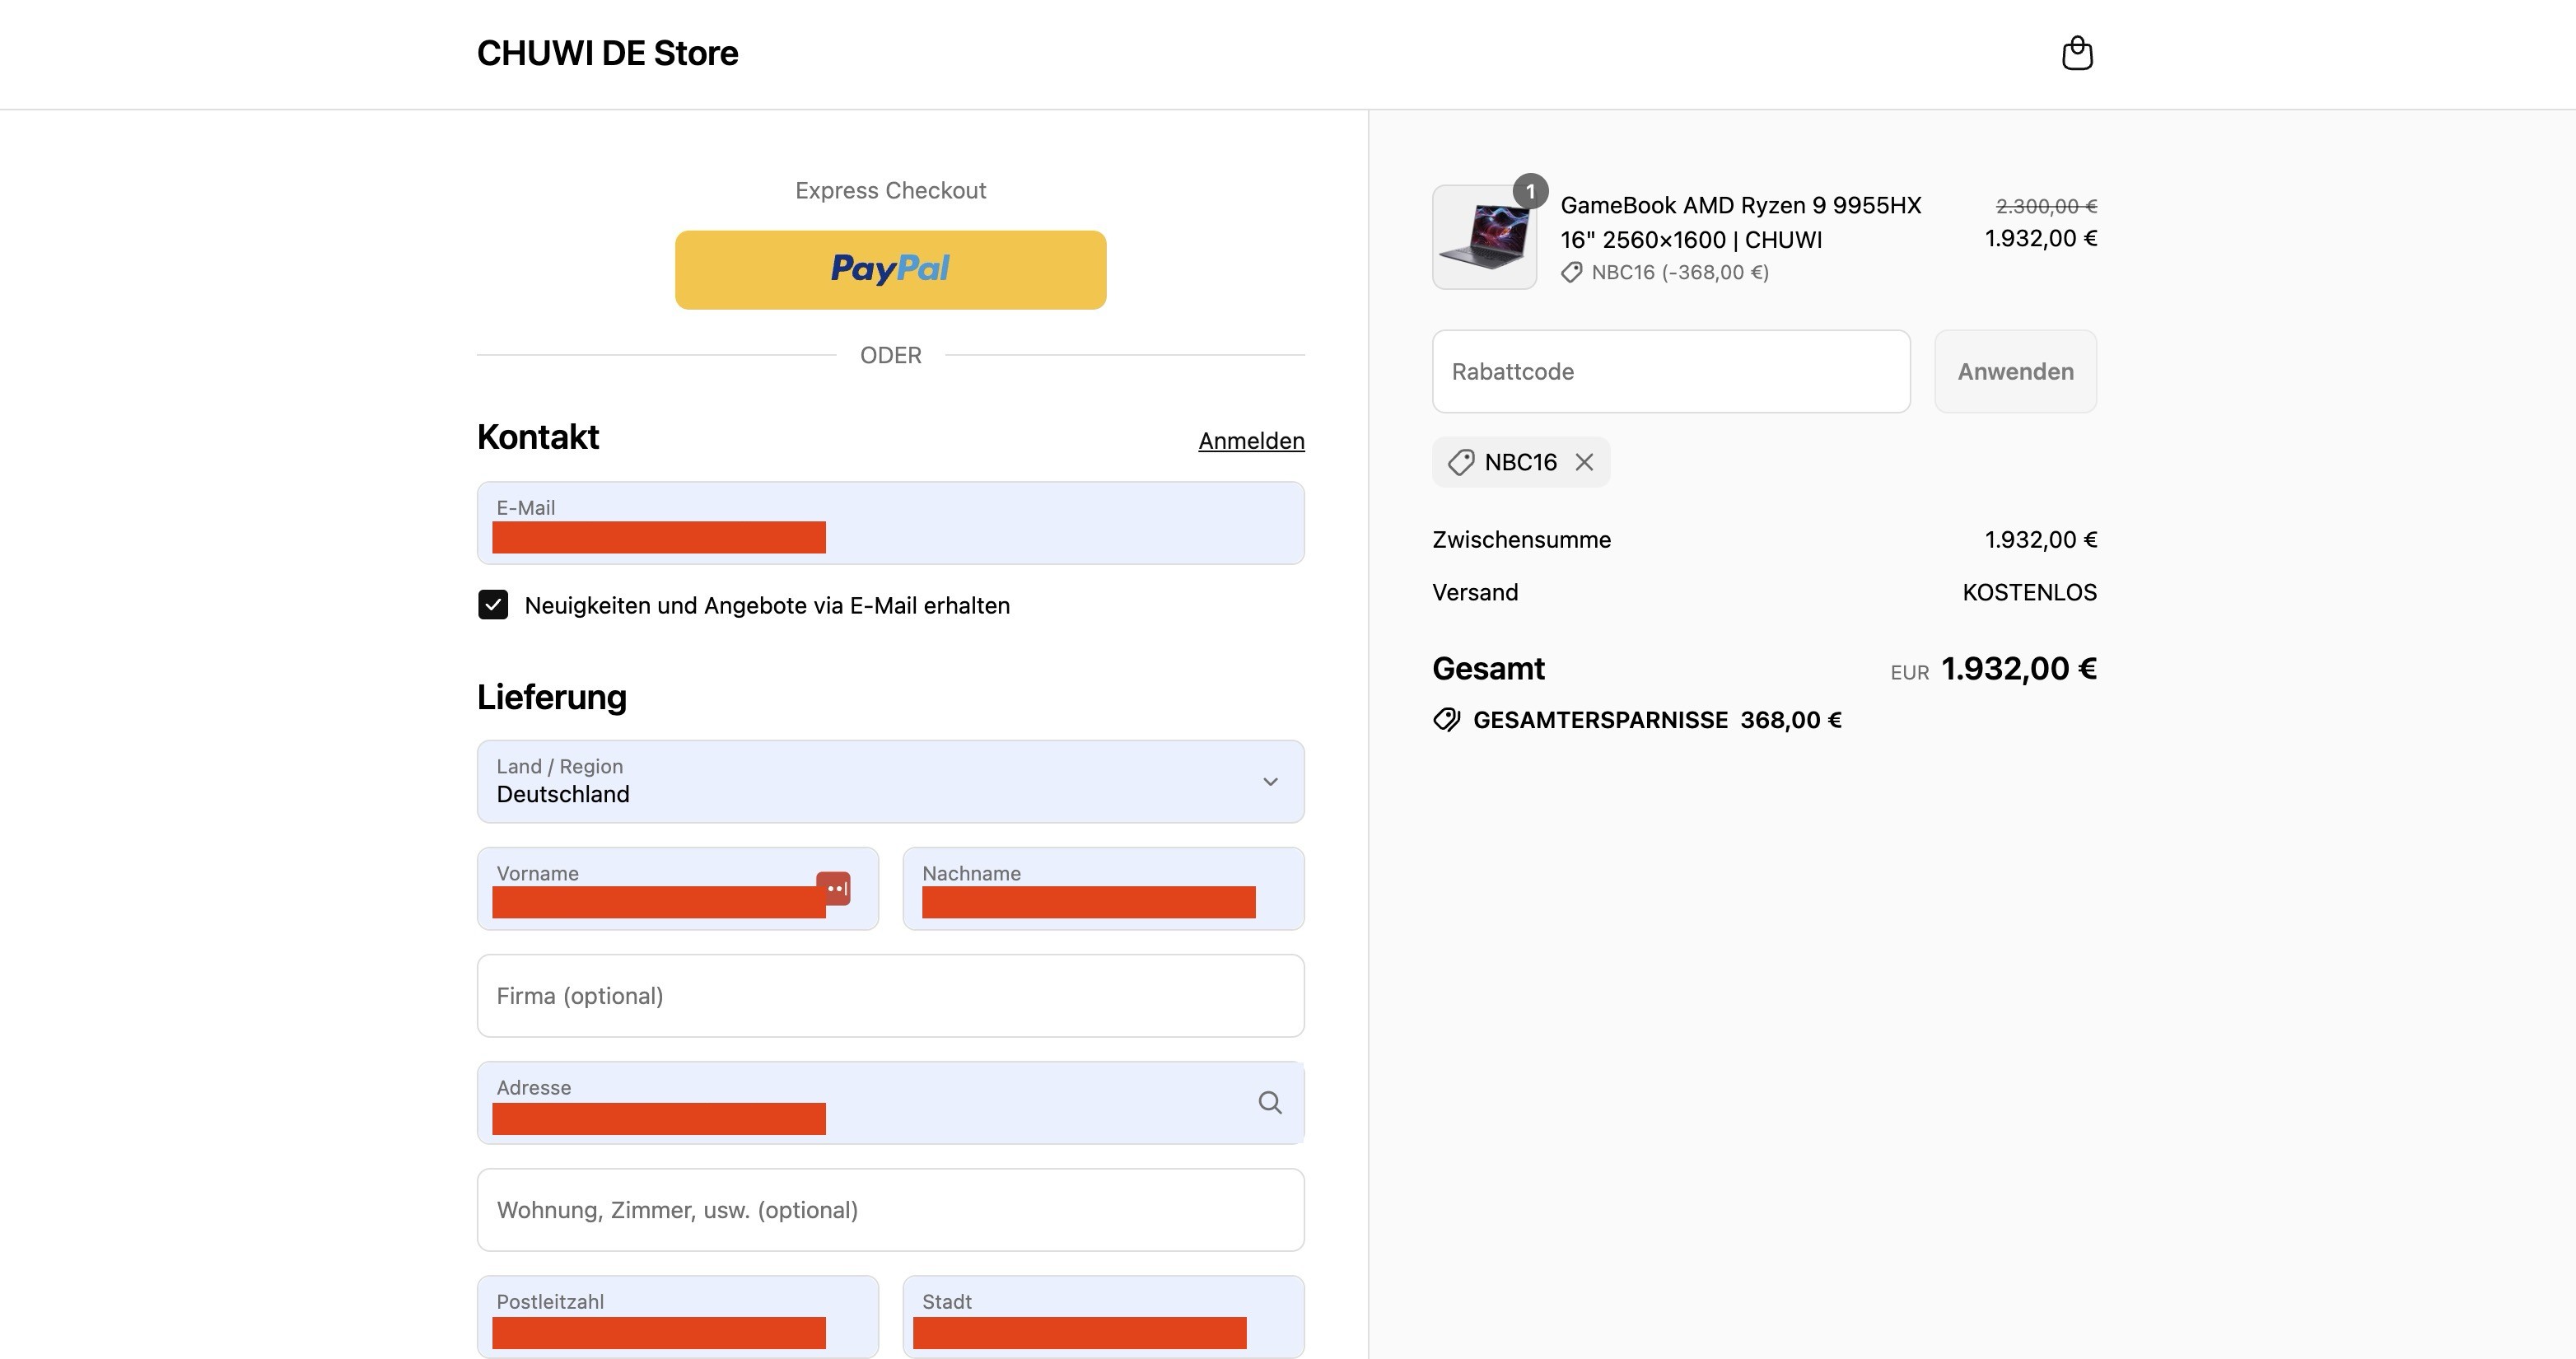This screenshot has height=1359, width=2576.
Task: Pay with the PayPal express checkout button
Action: (x=890, y=270)
